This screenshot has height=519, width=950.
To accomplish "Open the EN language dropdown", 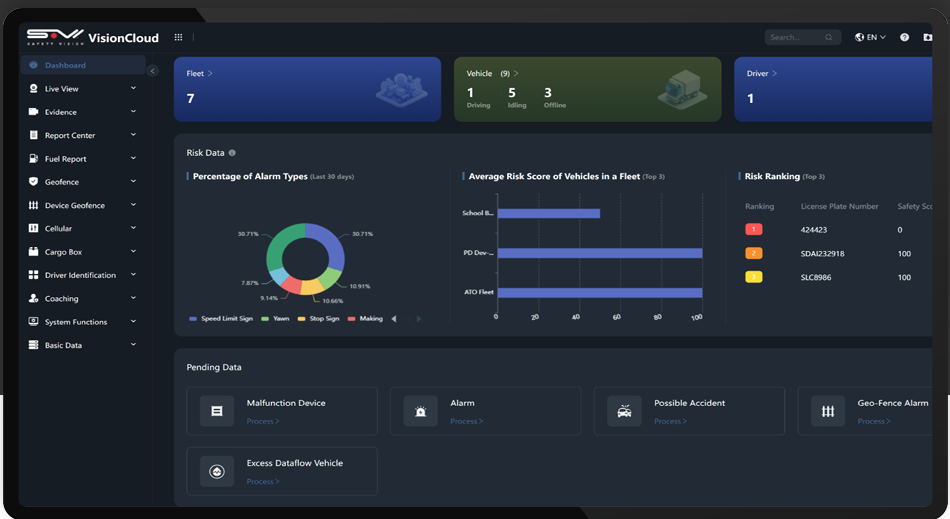I will pos(870,37).
